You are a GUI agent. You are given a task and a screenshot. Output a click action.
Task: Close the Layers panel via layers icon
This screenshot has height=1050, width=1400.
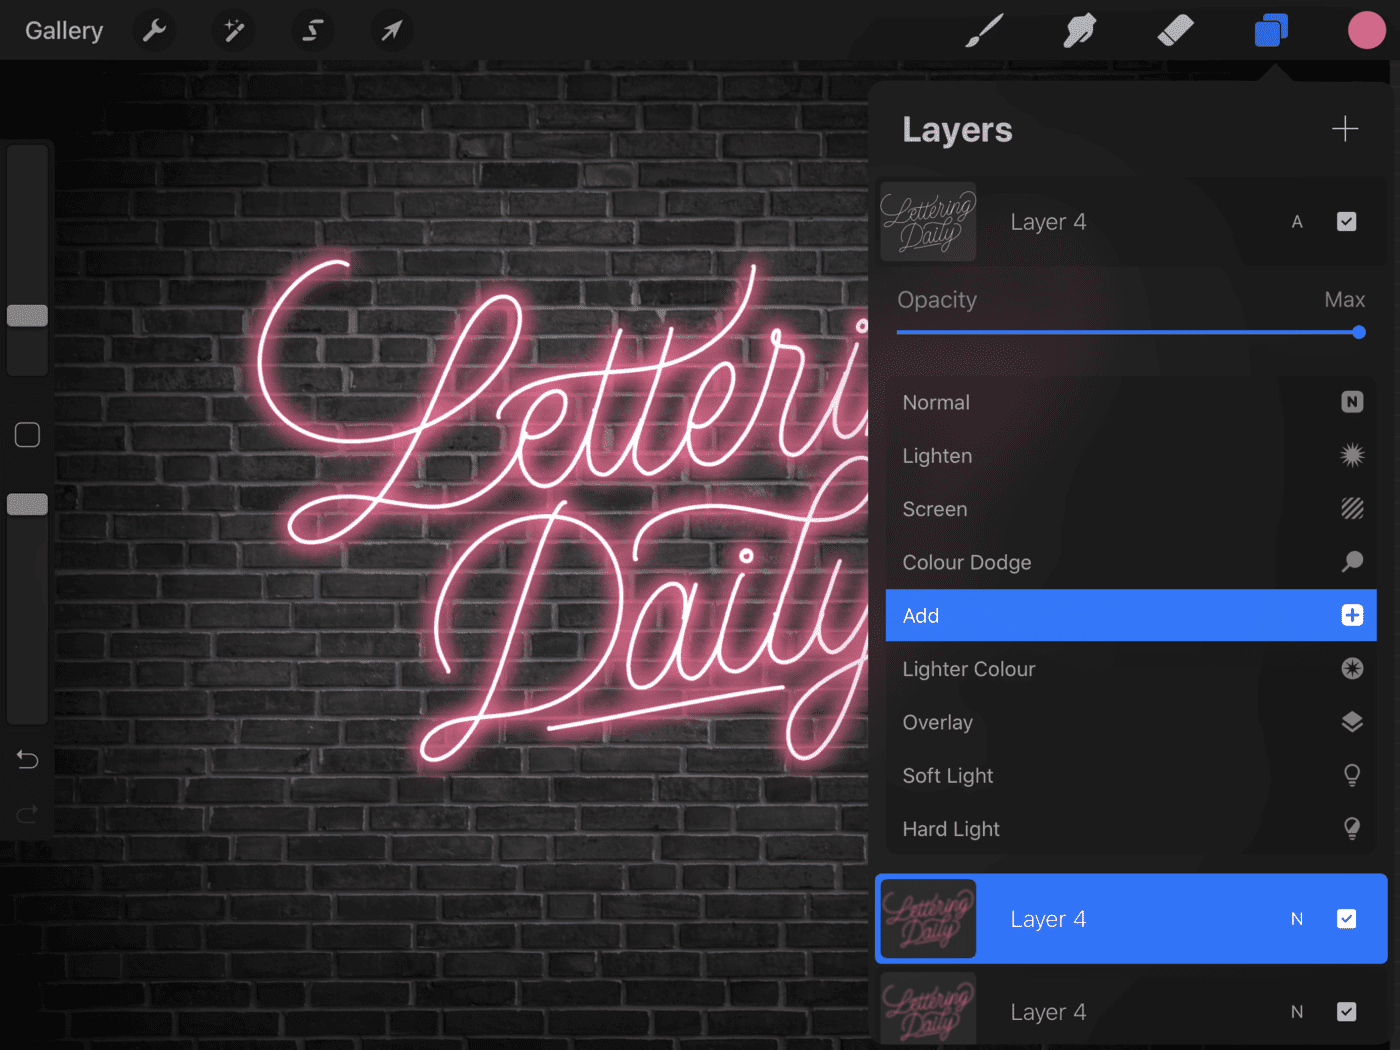(x=1271, y=31)
